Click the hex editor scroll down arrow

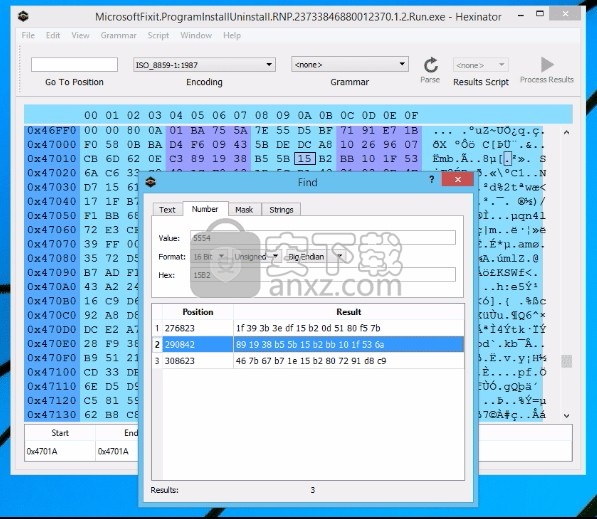(567, 415)
